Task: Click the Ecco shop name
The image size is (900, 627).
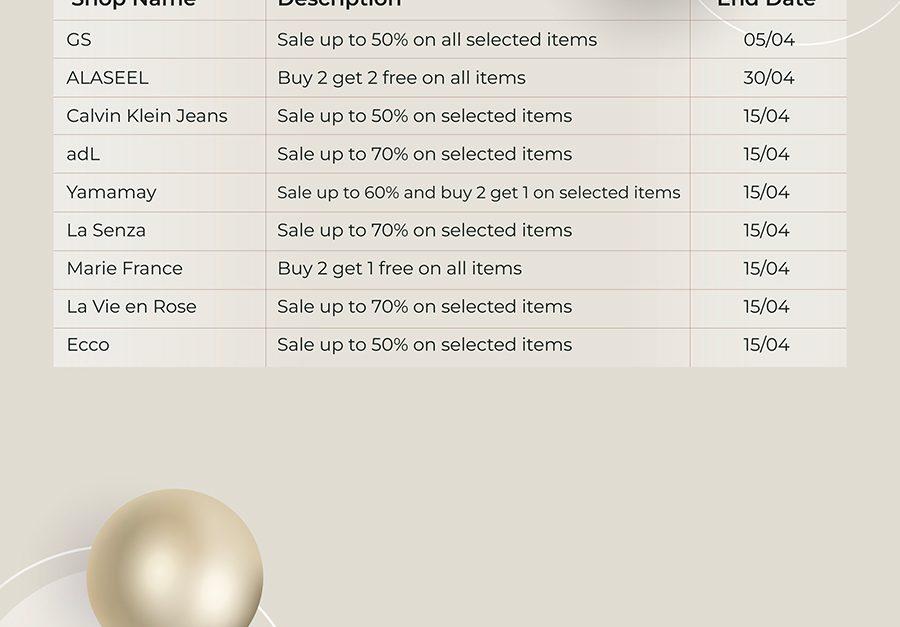Action: click(88, 345)
